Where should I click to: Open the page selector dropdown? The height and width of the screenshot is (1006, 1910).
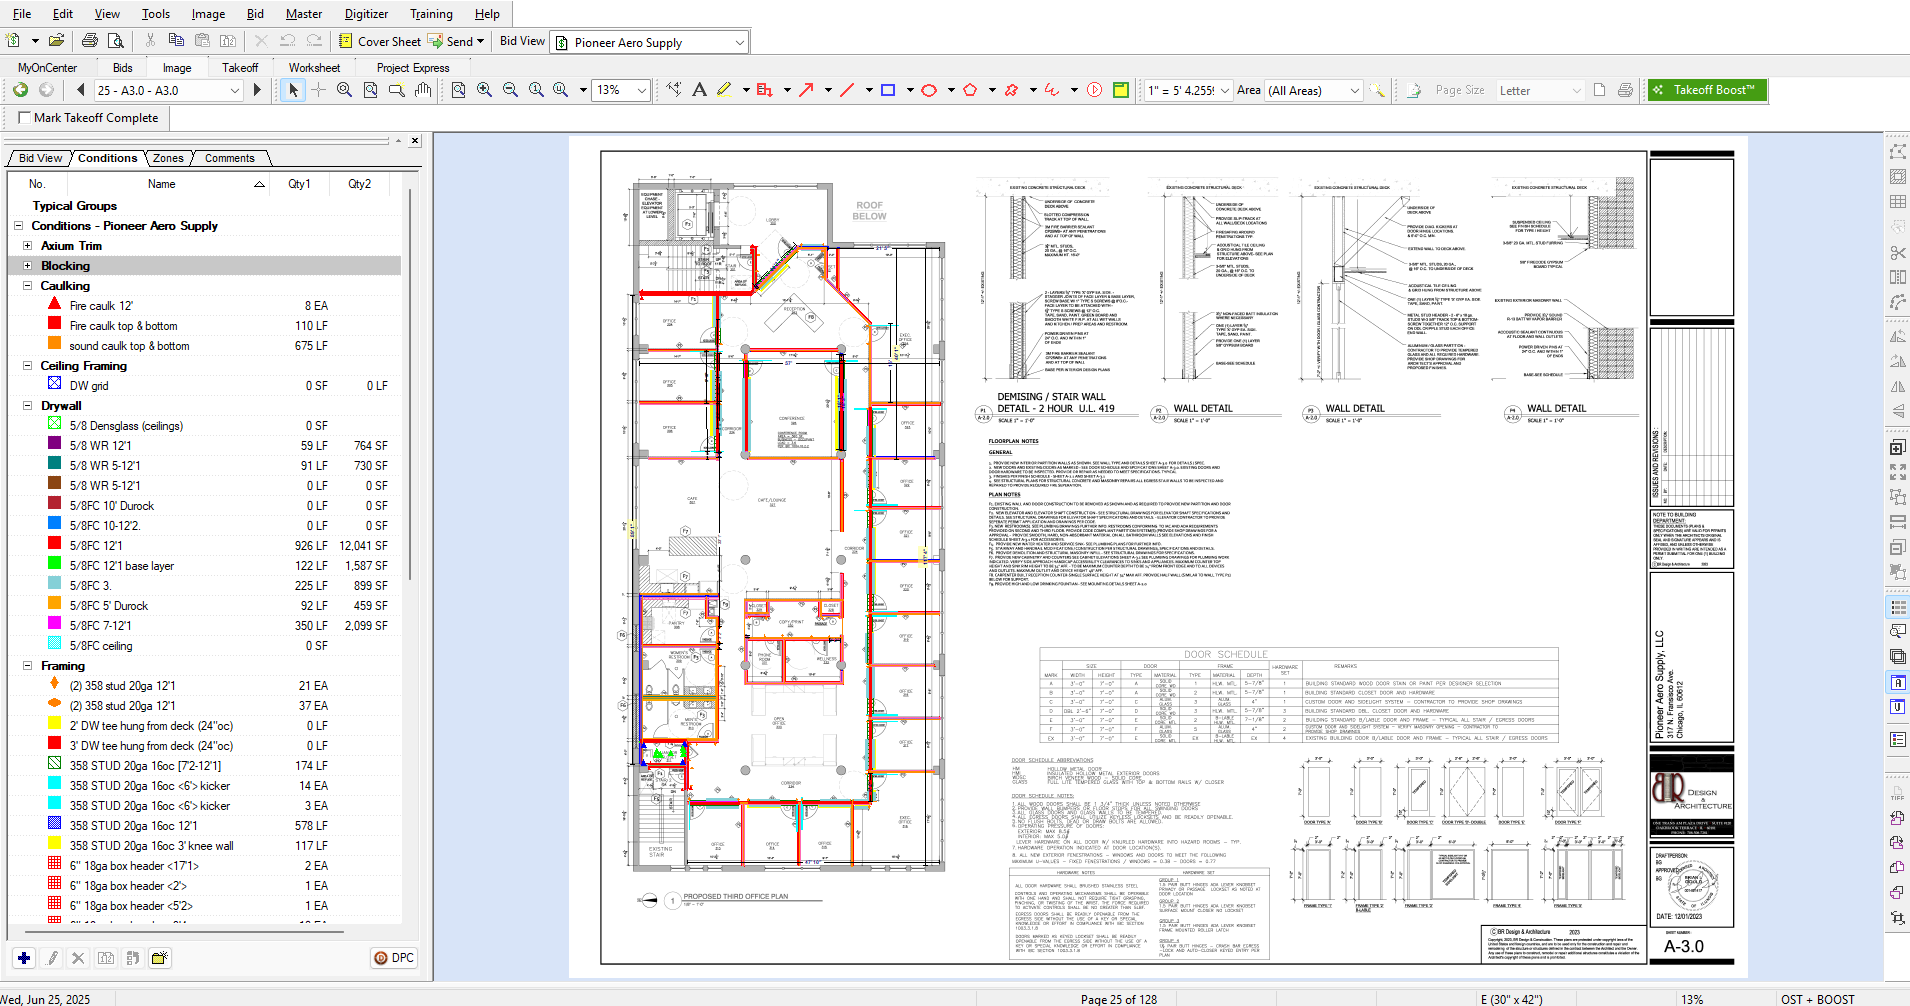[235, 90]
